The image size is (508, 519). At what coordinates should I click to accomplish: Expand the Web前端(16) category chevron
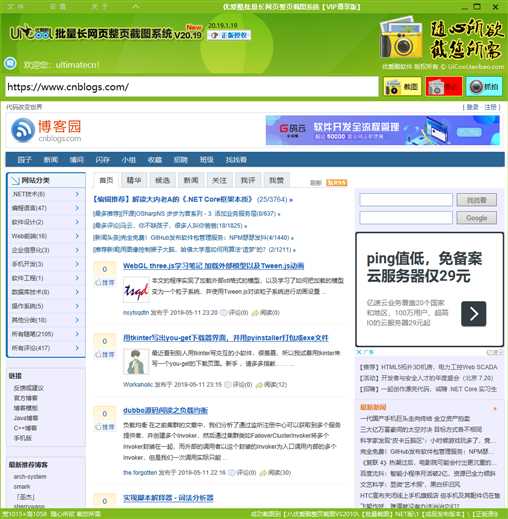(x=77, y=236)
